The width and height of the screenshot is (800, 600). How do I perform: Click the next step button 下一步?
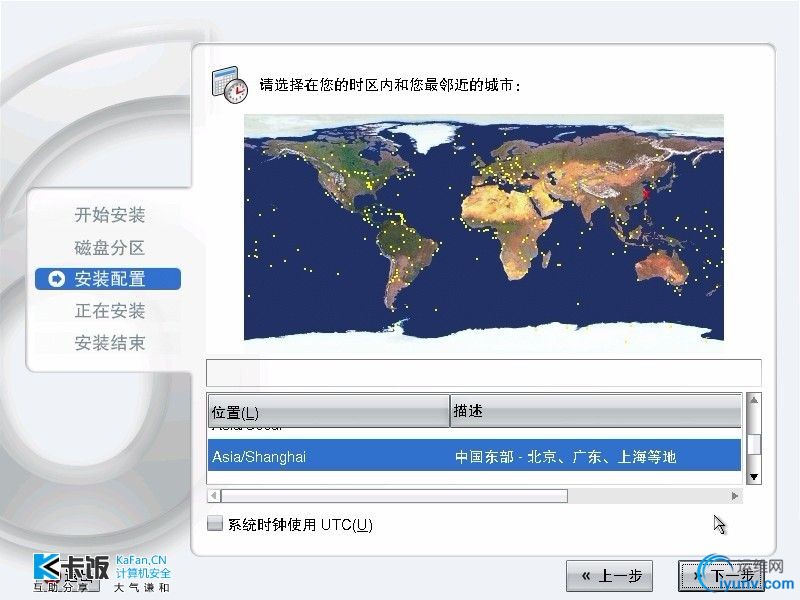click(x=721, y=576)
